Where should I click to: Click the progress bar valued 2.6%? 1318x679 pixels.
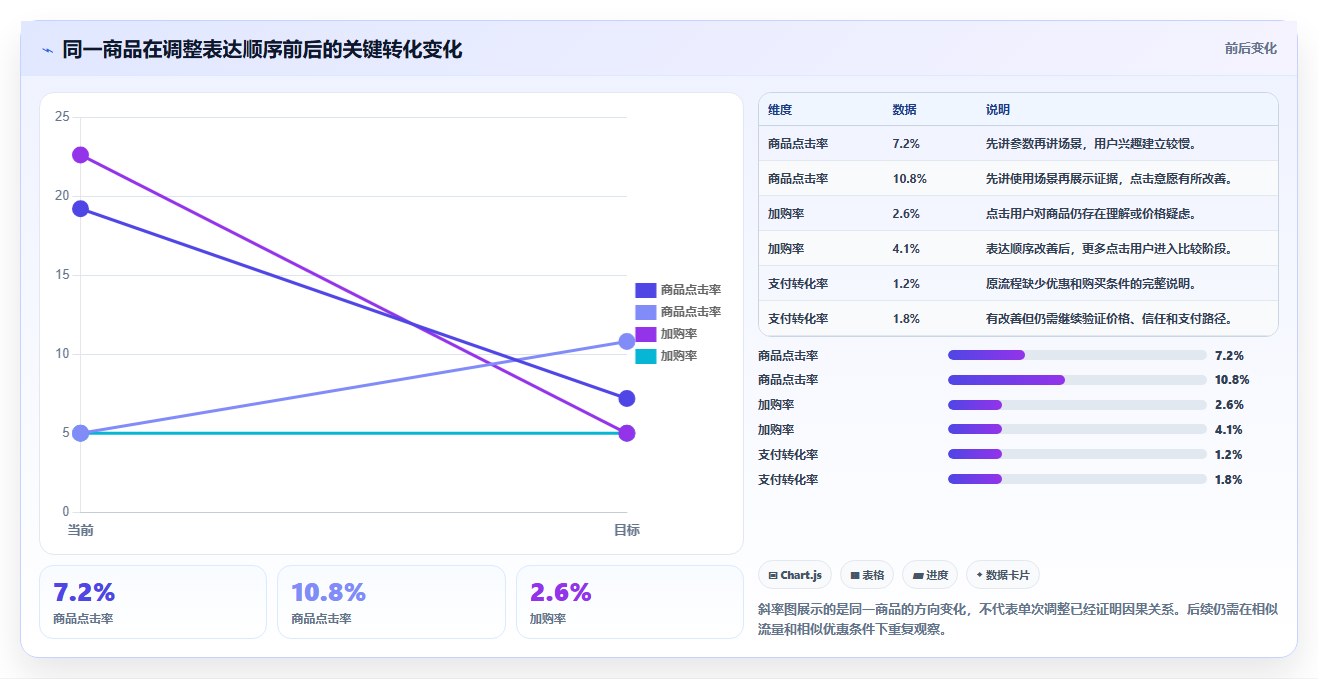(1077, 405)
